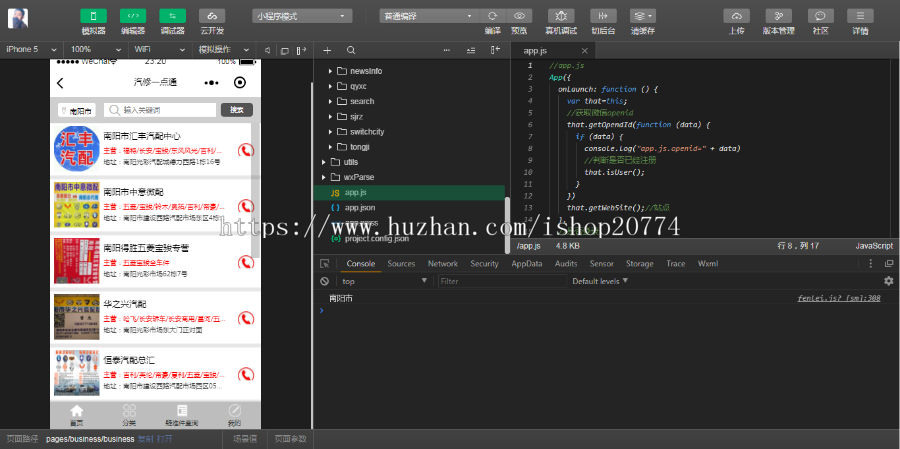This screenshot has height=449, width=900.
Task: Switch to the Network tab
Action: (x=442, y=264)
